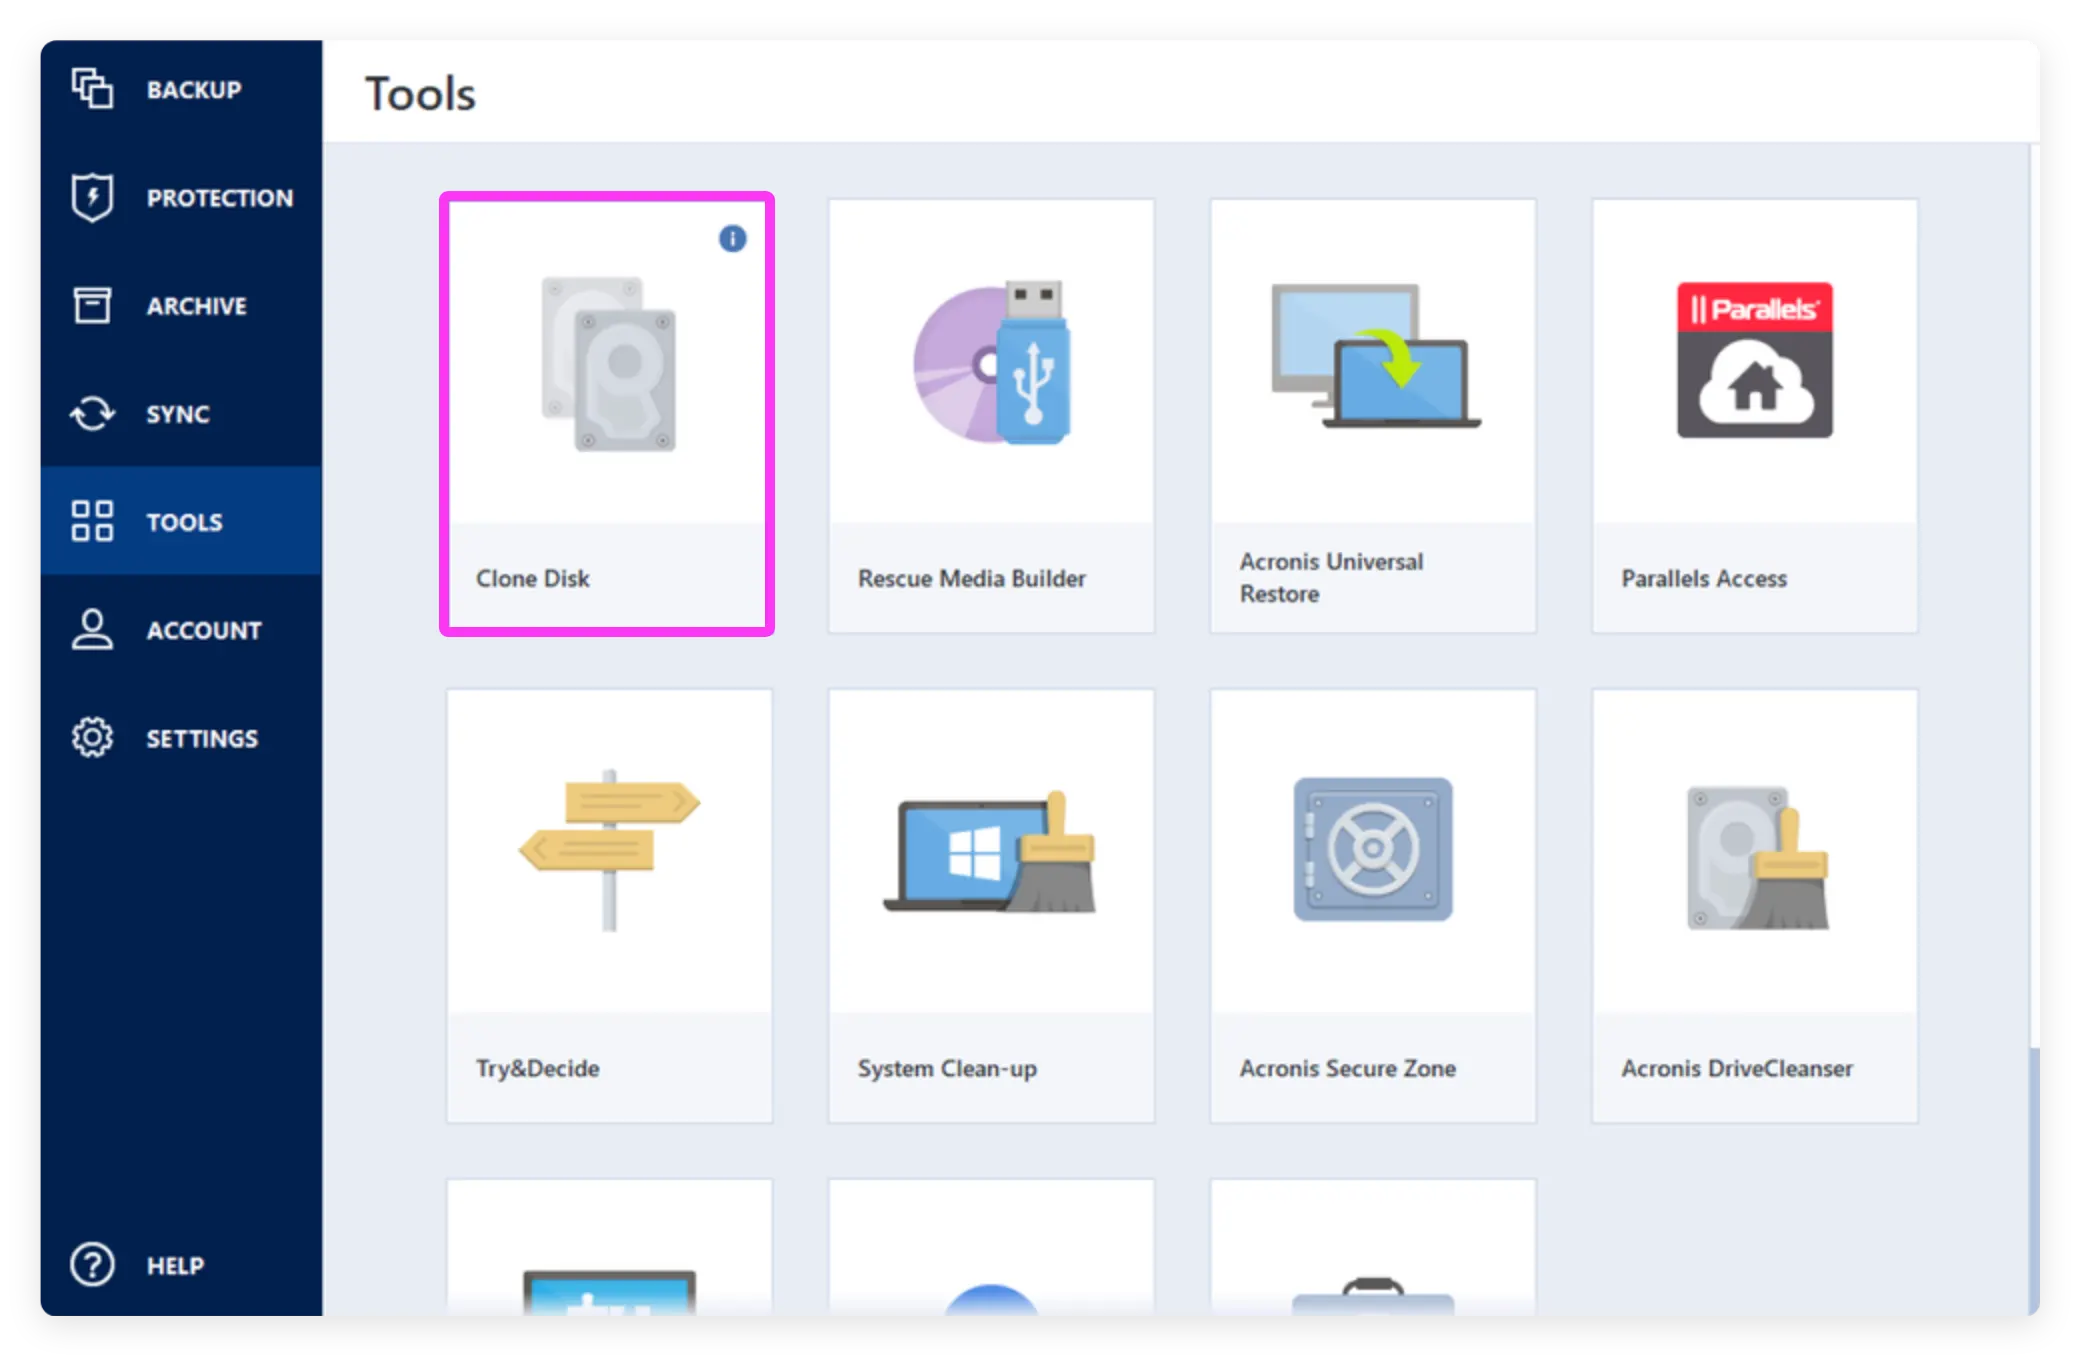This screenshot has width=2080, height=1356.
Task: Click the Try&Decide signpost icon
Action: pyautogui.click(x=609, y=850)
